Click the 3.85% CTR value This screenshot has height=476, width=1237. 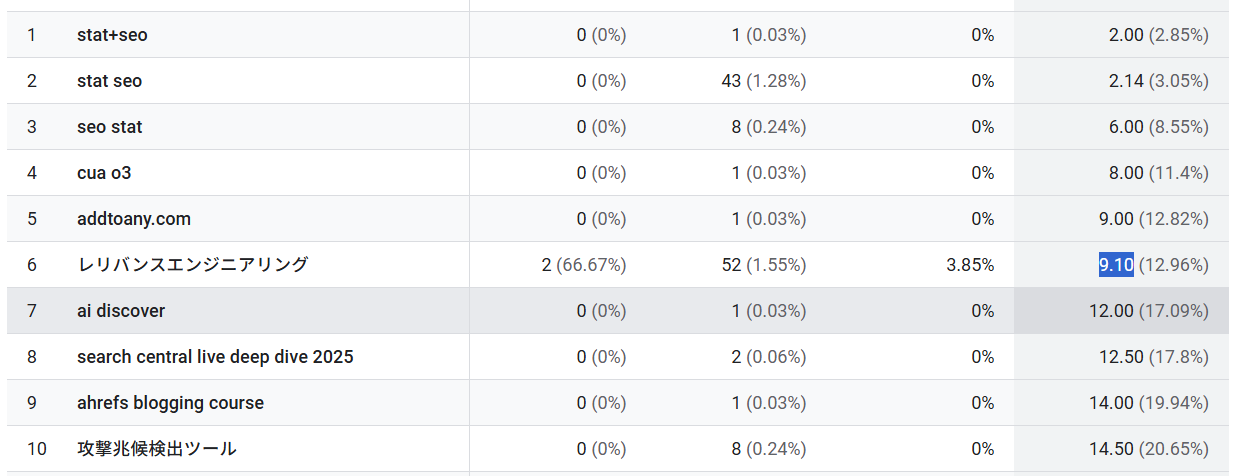(x=970, y=265)
